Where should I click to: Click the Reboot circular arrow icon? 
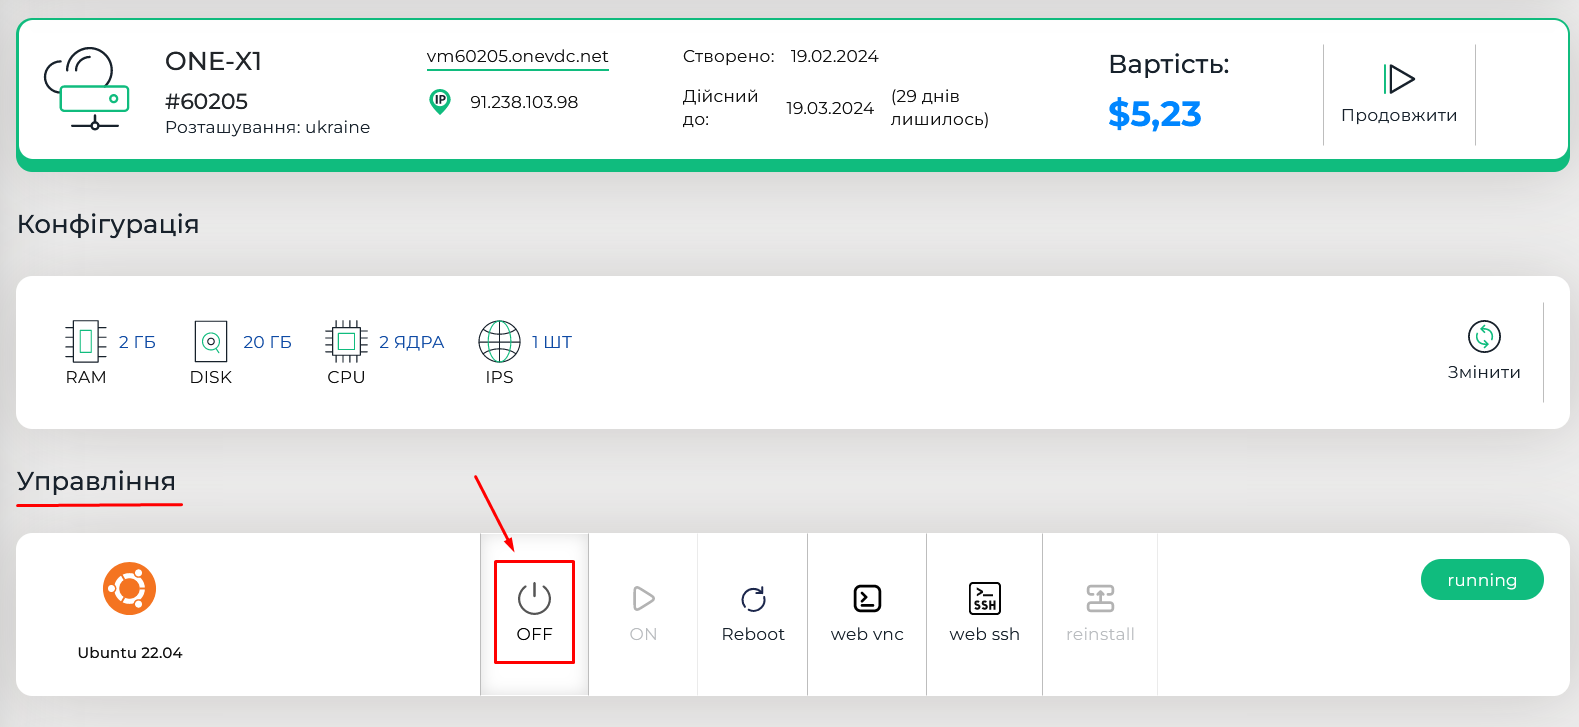(x=753, y=598)
